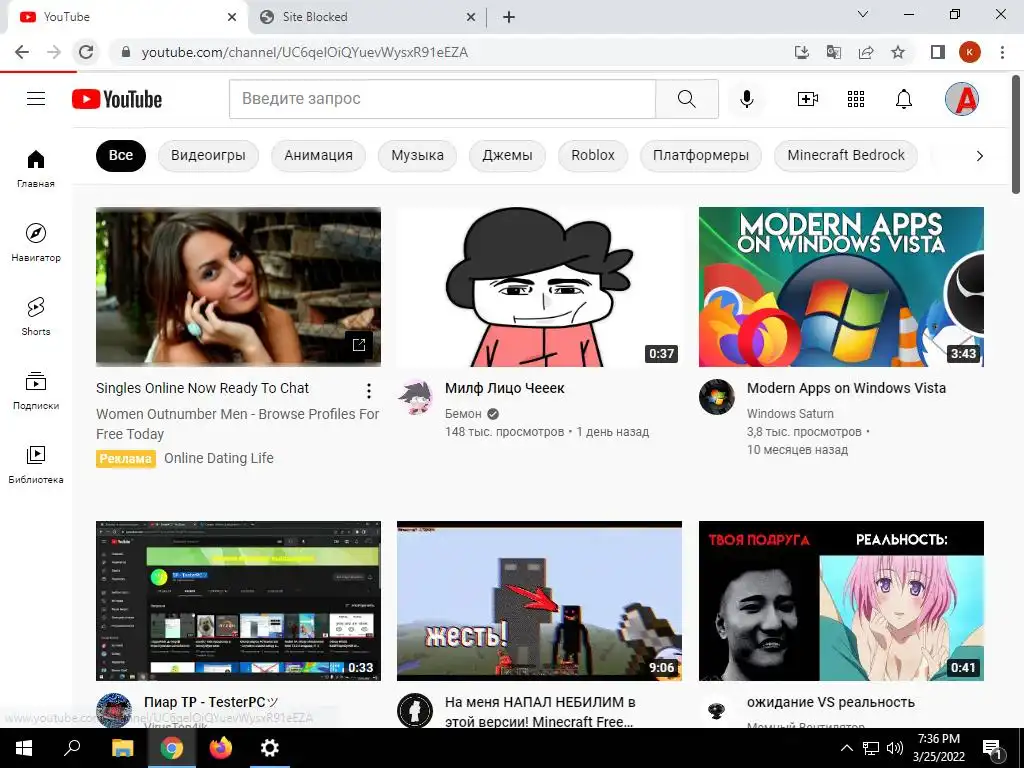Open the create video camera icon
Viewport: 1024px width, 768px height.
pyautogui.click(x=808, y=99)
